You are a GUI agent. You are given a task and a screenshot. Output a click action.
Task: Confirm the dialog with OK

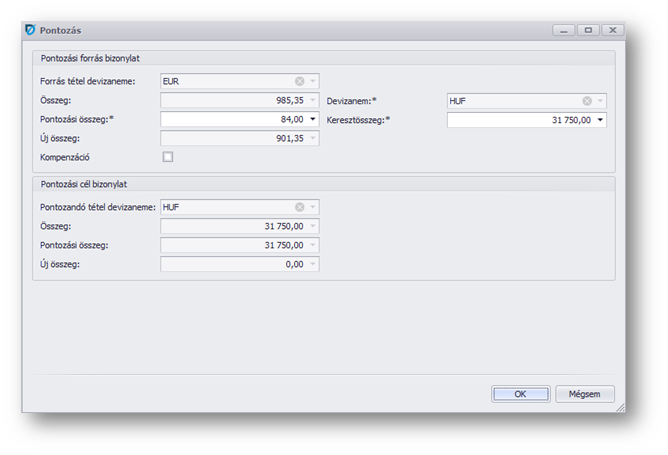520,394
